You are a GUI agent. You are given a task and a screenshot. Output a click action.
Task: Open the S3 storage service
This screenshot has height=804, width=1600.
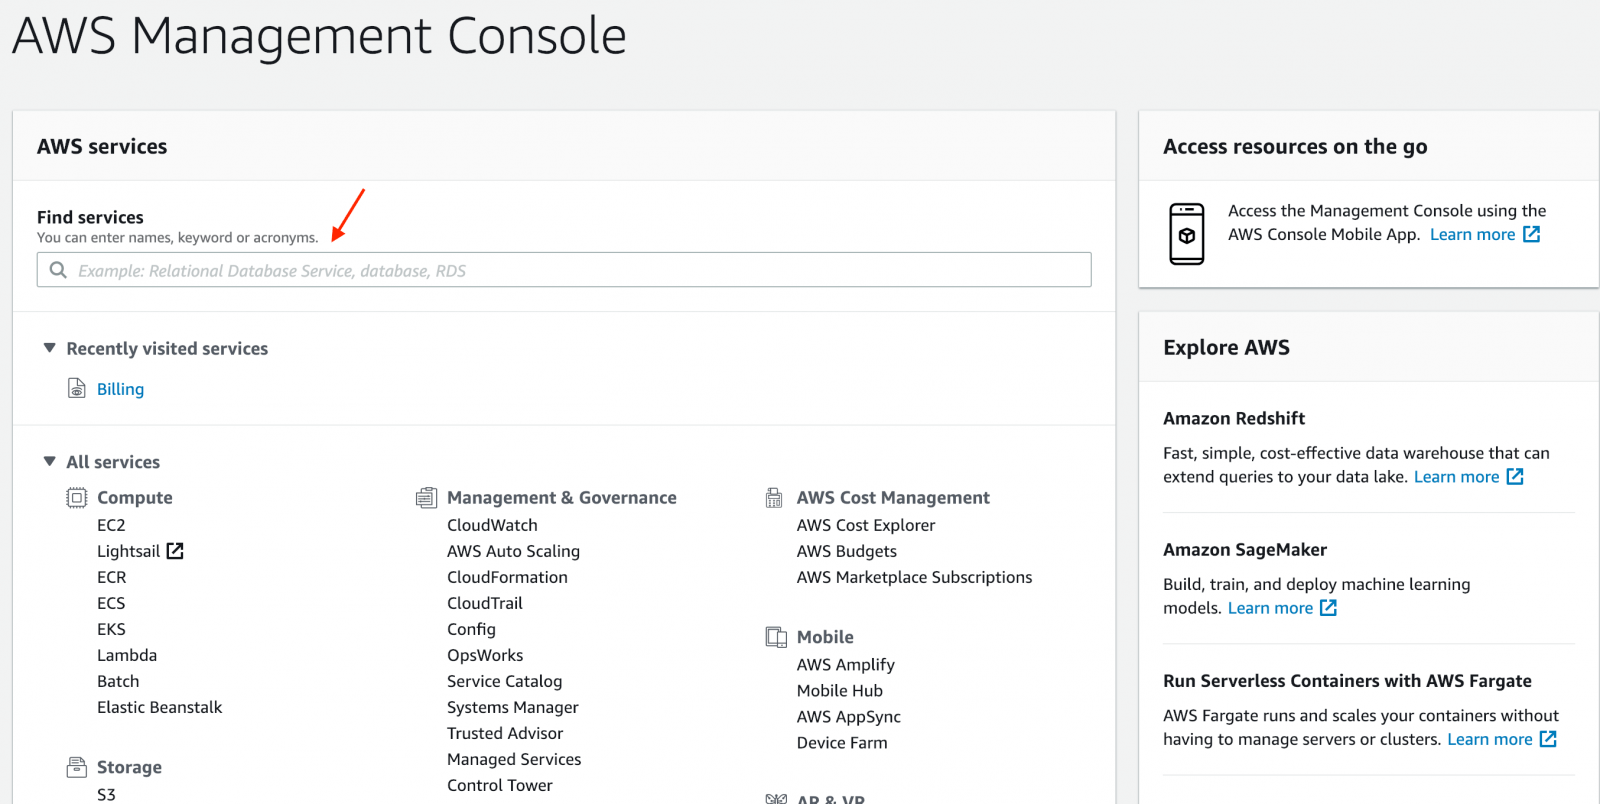coord(106,794)
